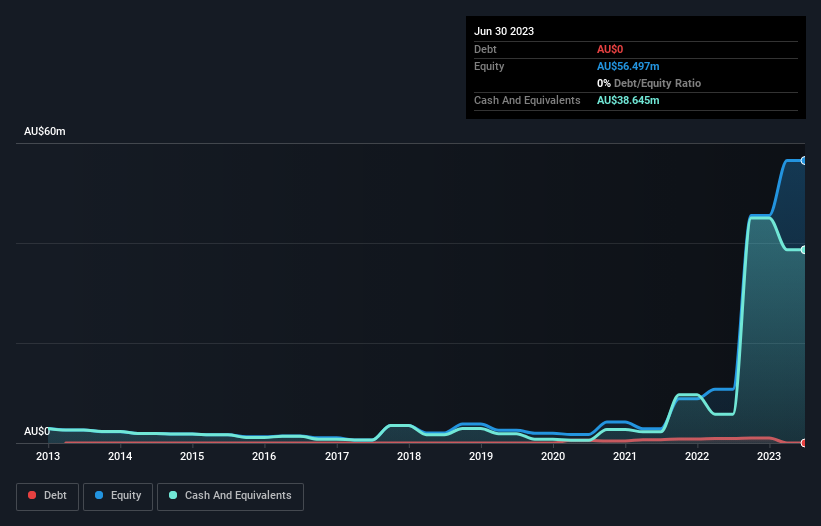Screen dimensions: 821x526
Task: Click the AU$60m y-axis label
Action: click(45, 131)
